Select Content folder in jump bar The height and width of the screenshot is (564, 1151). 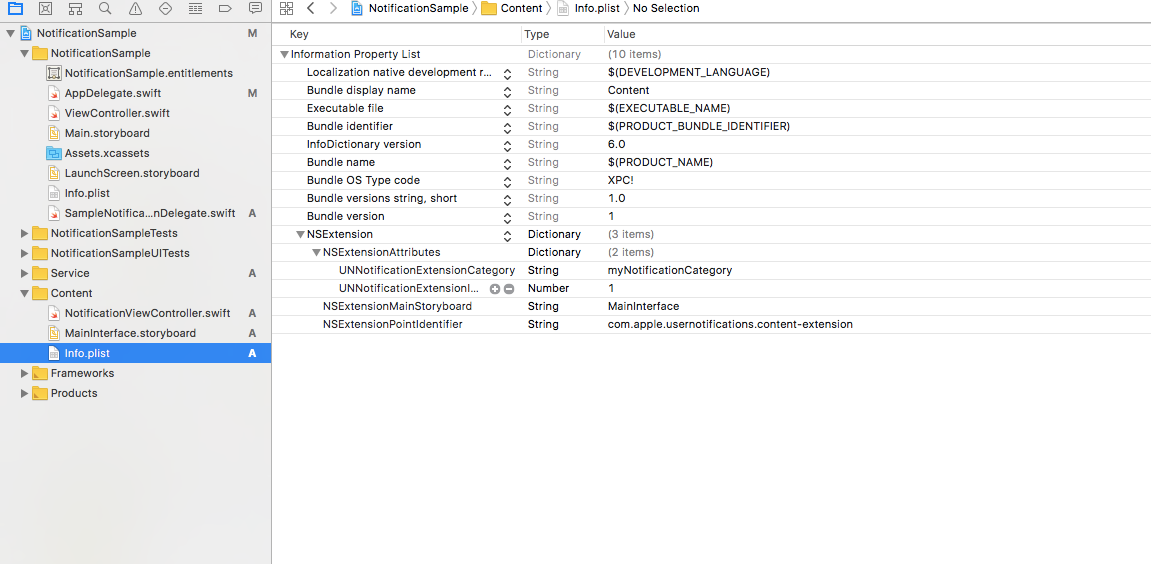512,9
